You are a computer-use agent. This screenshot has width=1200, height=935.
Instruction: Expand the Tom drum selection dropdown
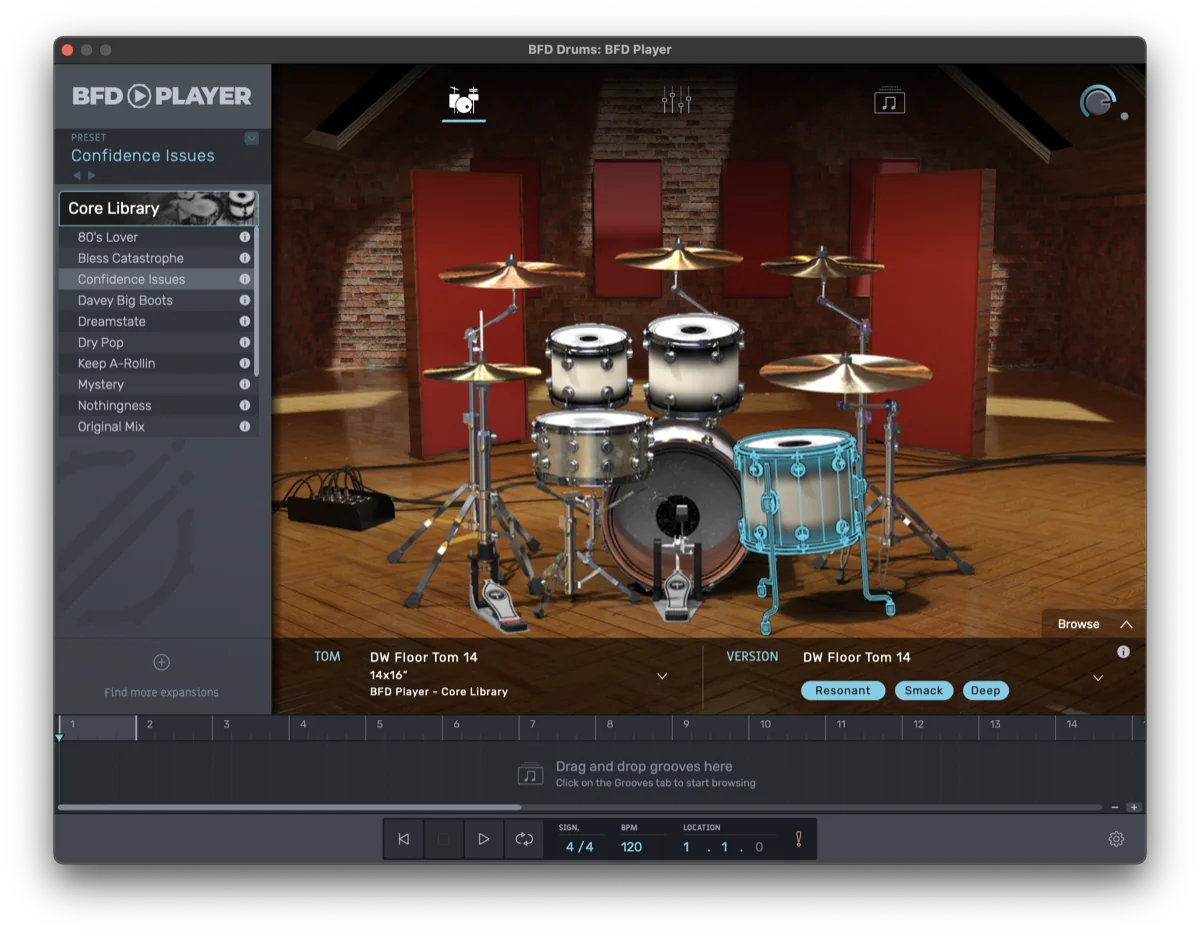pyautogui.click(x=662, y=676)
